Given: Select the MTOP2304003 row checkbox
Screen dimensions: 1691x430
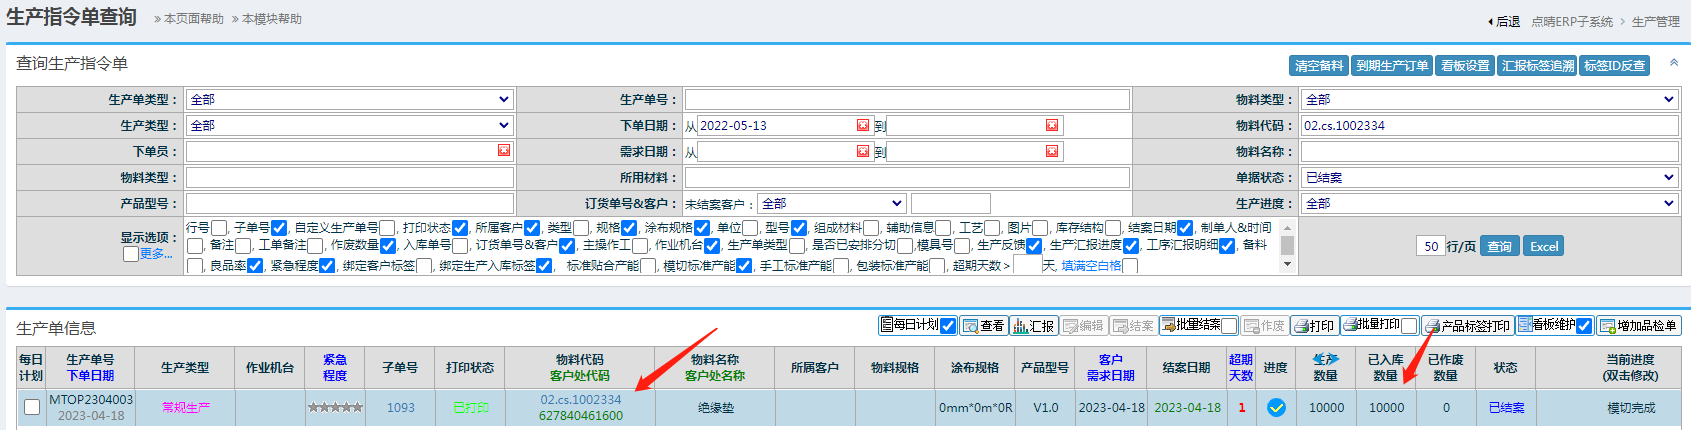Looking at the screenshot, I should coord(32,408).
